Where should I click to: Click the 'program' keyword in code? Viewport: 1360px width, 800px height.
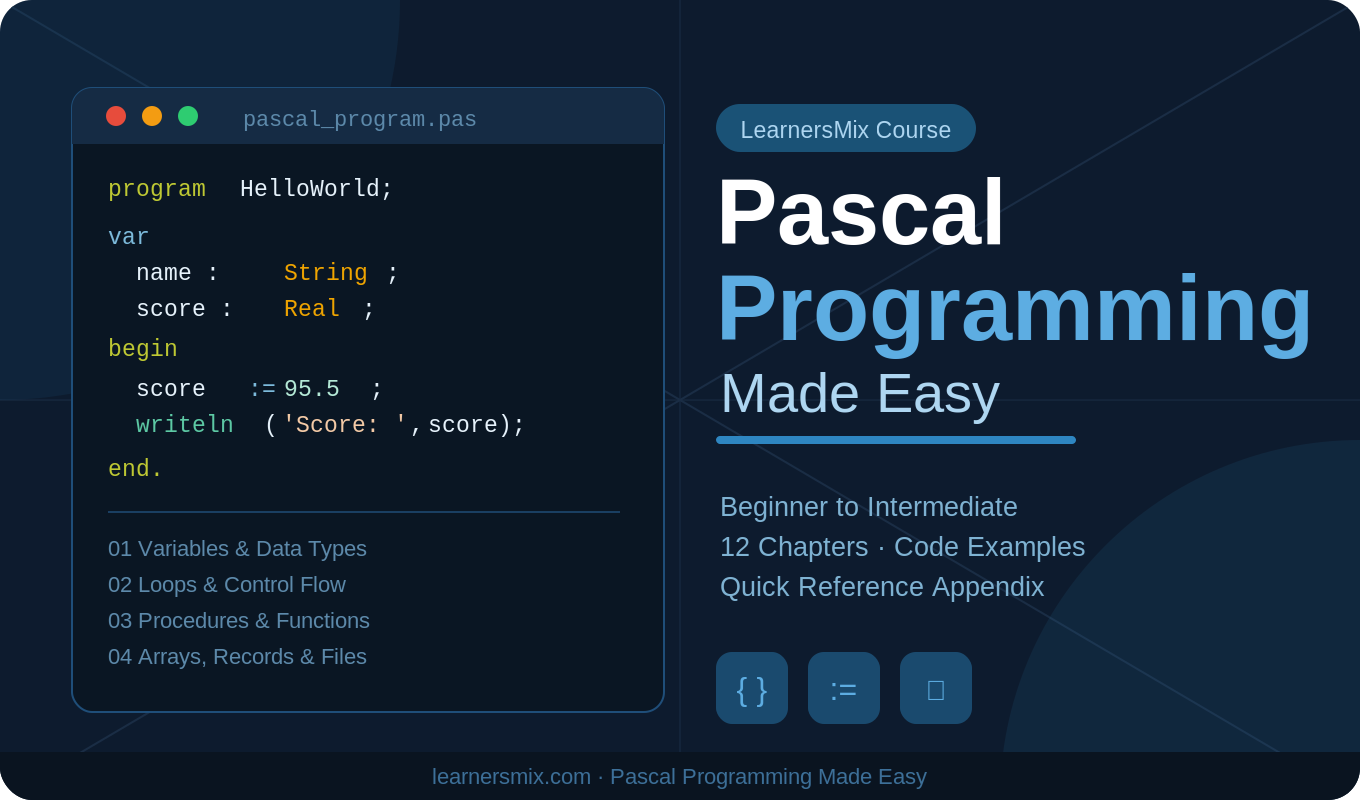pyautogui.click(x=157, y=189)
